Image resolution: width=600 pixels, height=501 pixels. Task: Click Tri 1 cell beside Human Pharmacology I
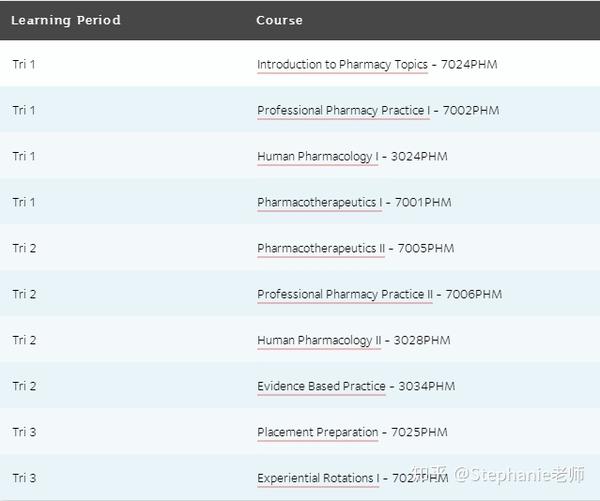(x=24, y=156)
